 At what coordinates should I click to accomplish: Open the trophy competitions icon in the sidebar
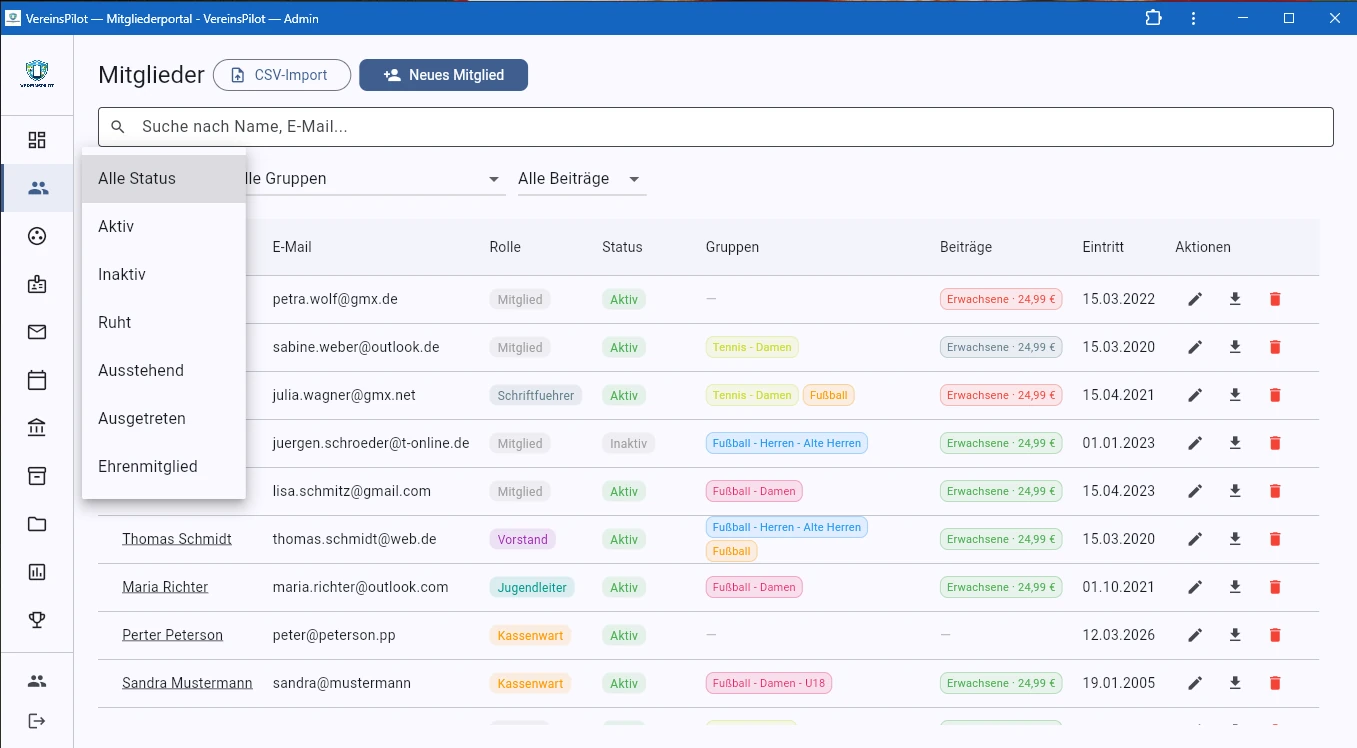point(37,620)
